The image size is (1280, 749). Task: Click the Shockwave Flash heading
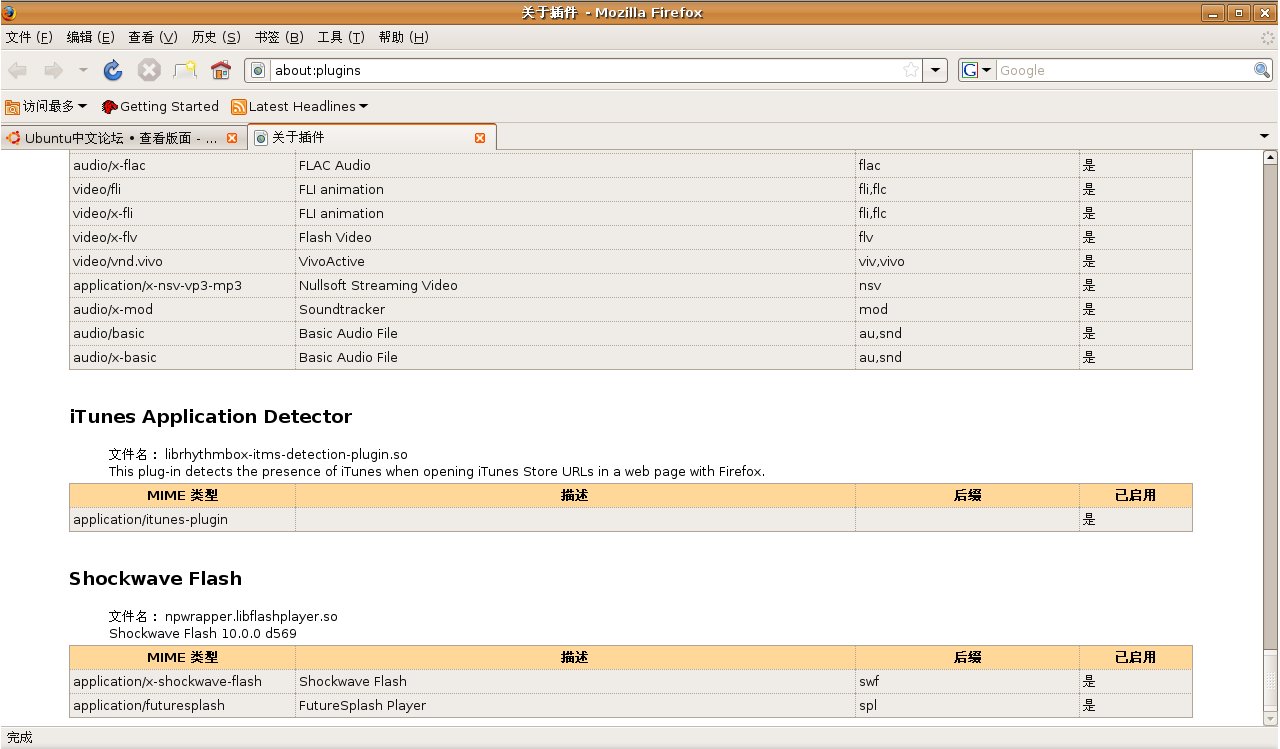click(155, 579)
